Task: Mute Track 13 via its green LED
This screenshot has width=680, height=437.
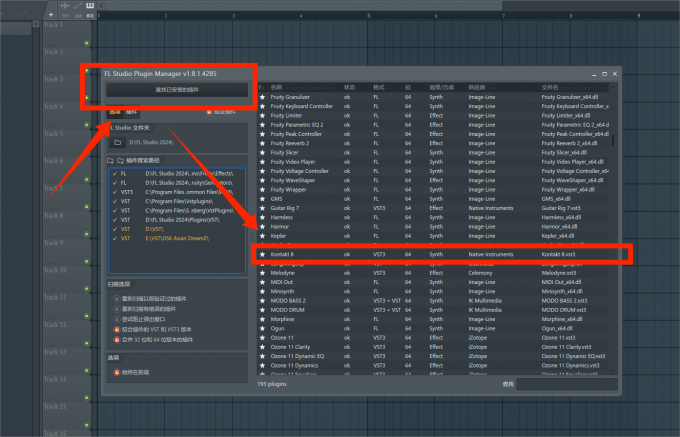Action: [87, 371]
